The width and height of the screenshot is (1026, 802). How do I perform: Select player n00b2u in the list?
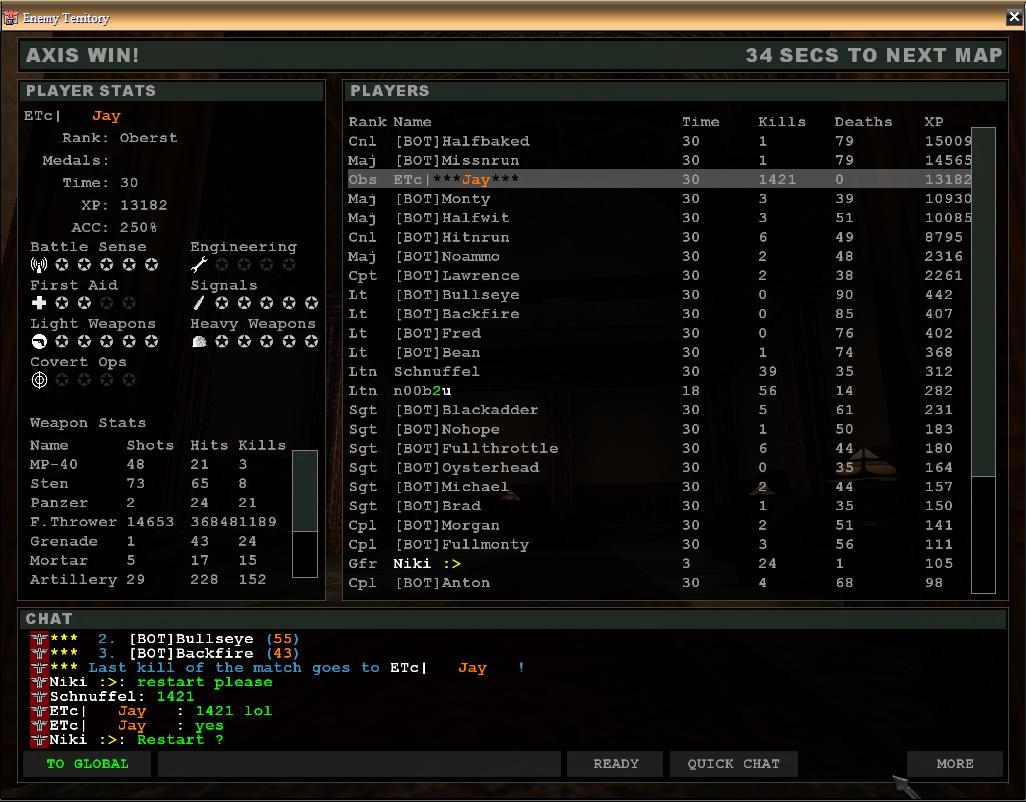tap(422, 391)
